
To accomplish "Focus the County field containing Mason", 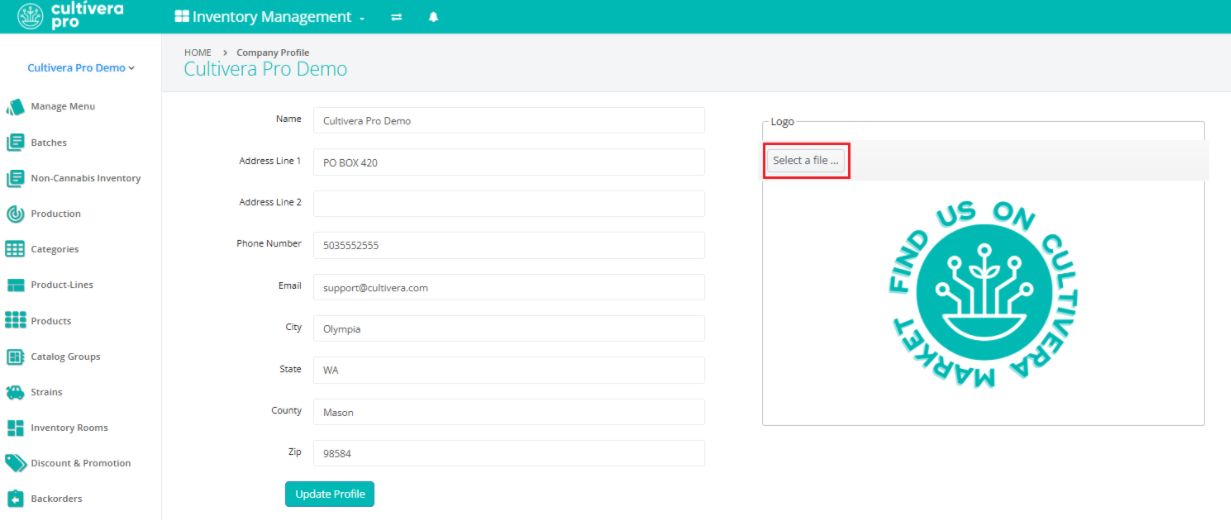I will tap(509, 412).
